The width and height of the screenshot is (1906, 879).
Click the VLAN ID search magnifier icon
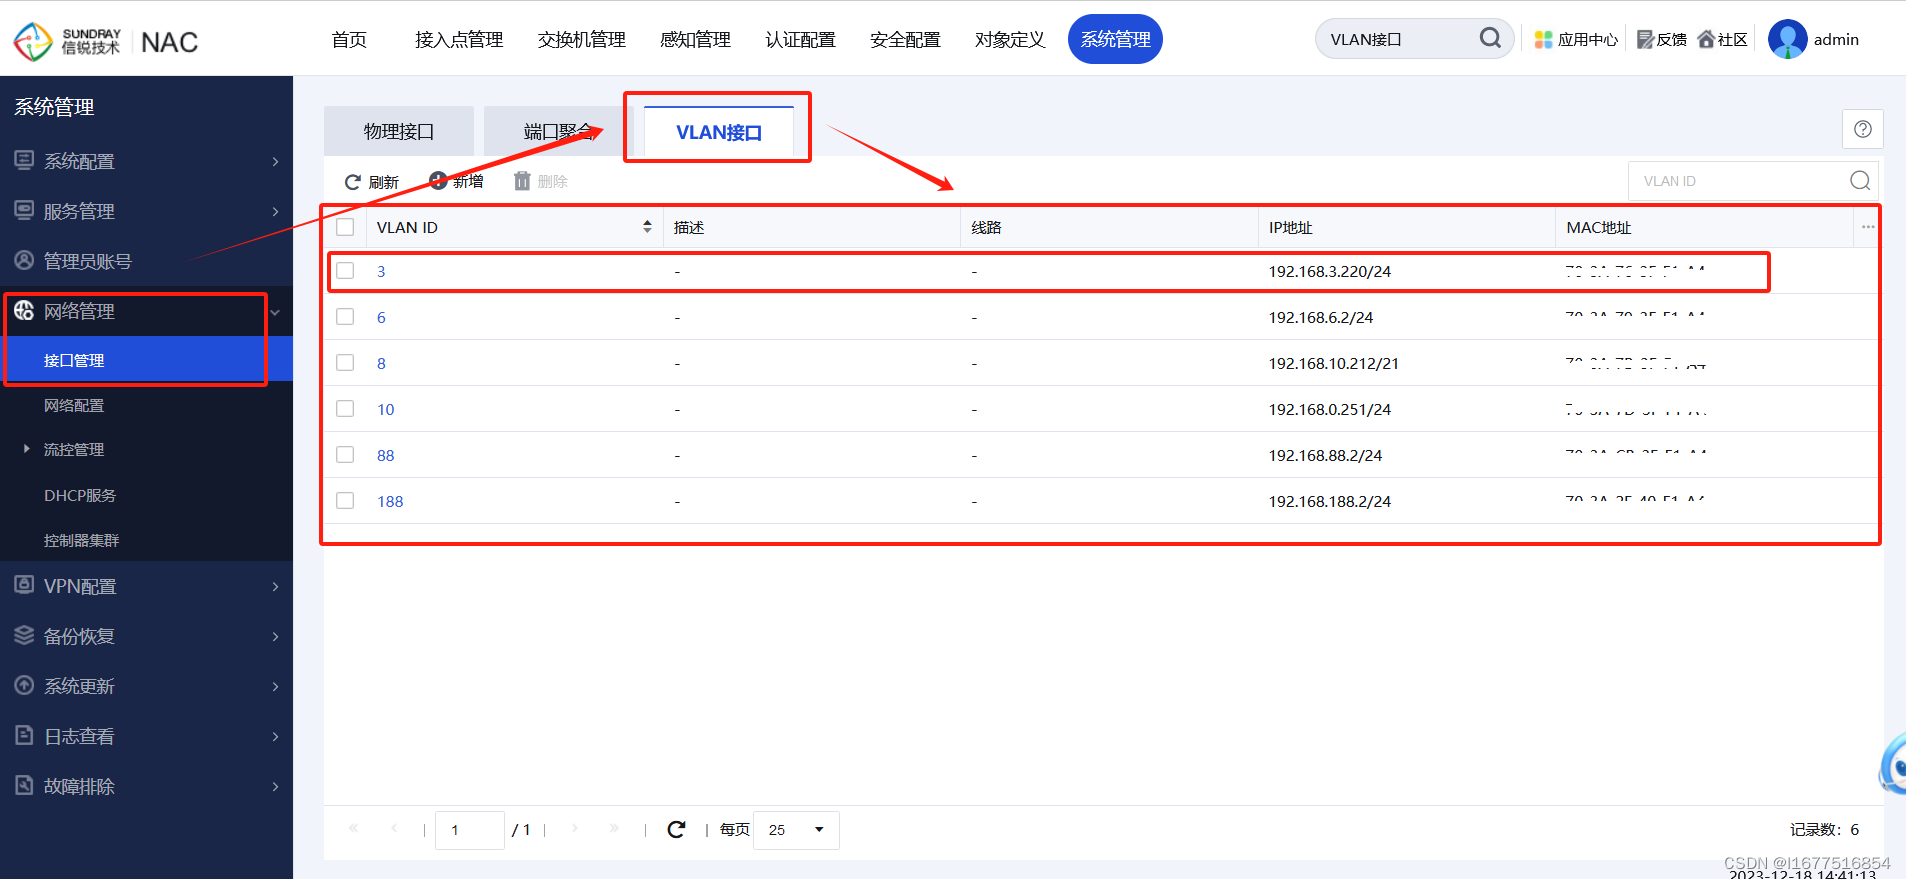(x=1860, y=181)
